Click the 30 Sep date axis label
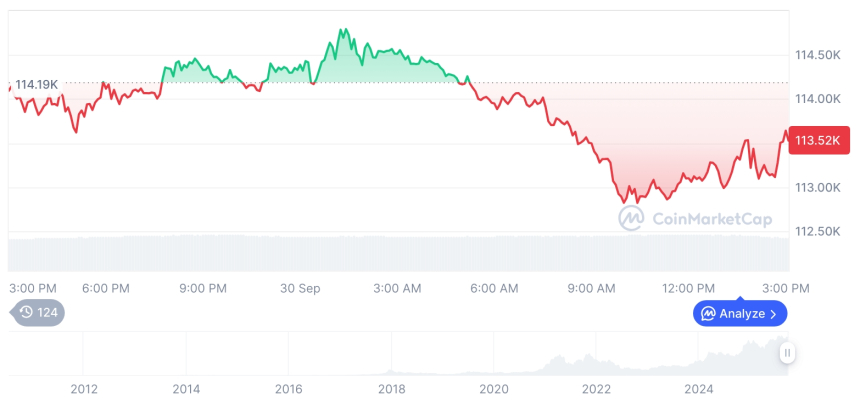The width and height of the screenshot is (860, 401). pyautogui.click(x=300, y=288)
